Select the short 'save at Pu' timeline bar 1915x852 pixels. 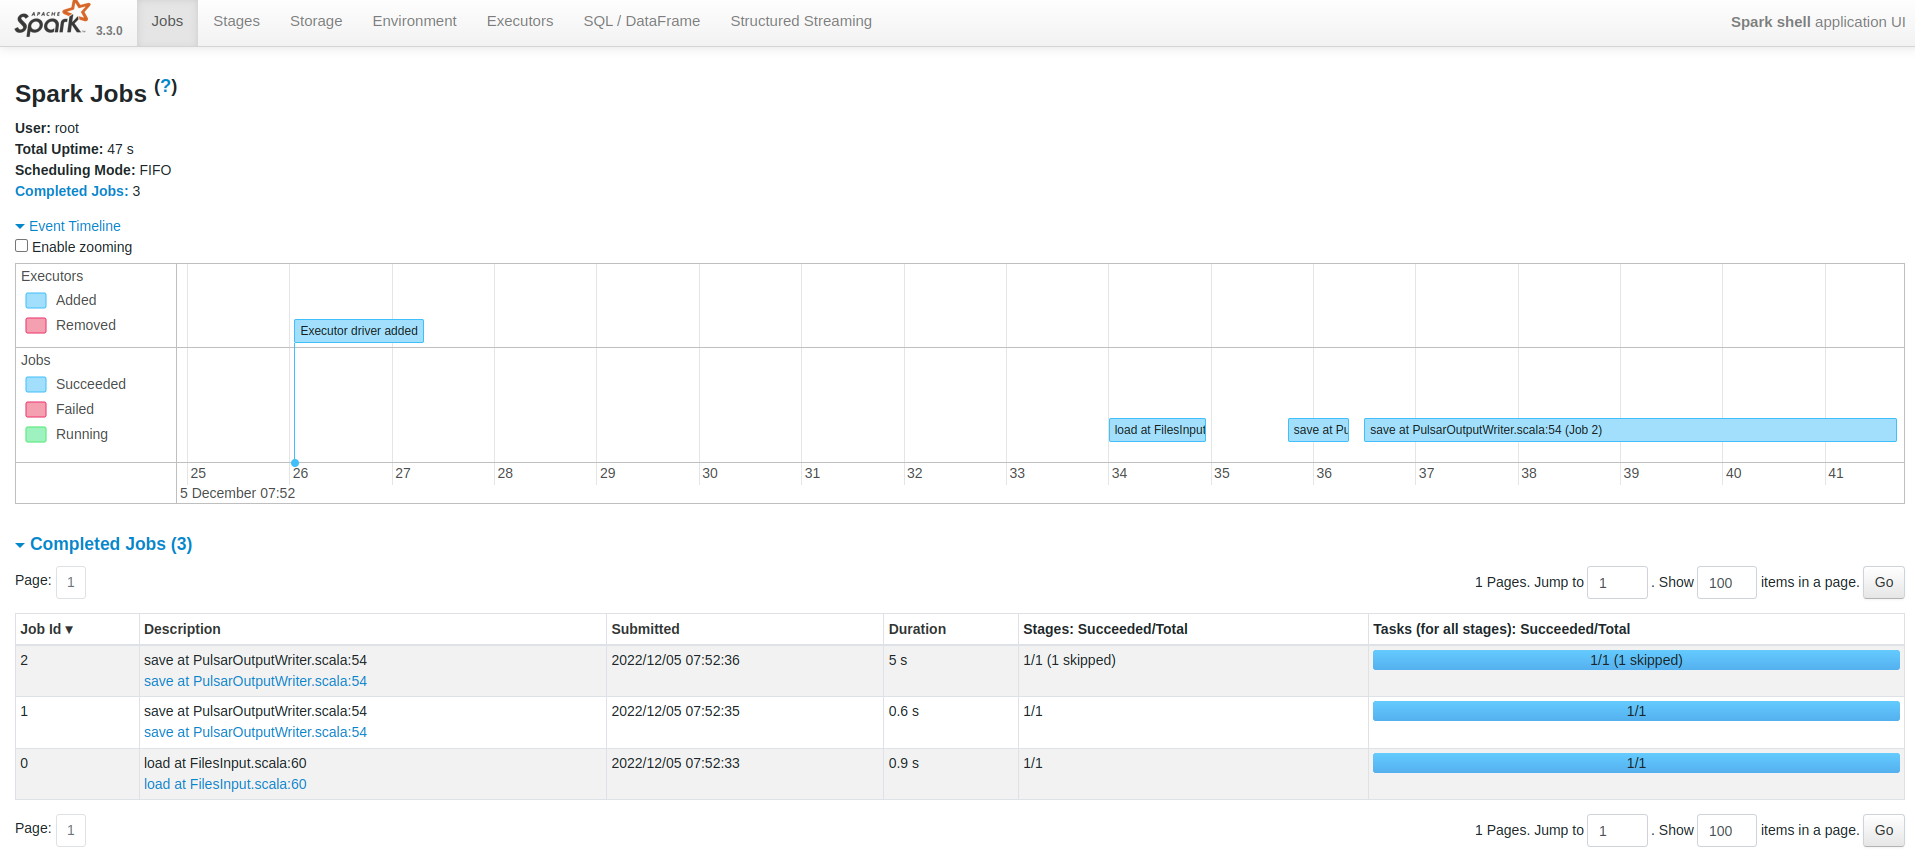1319,430
